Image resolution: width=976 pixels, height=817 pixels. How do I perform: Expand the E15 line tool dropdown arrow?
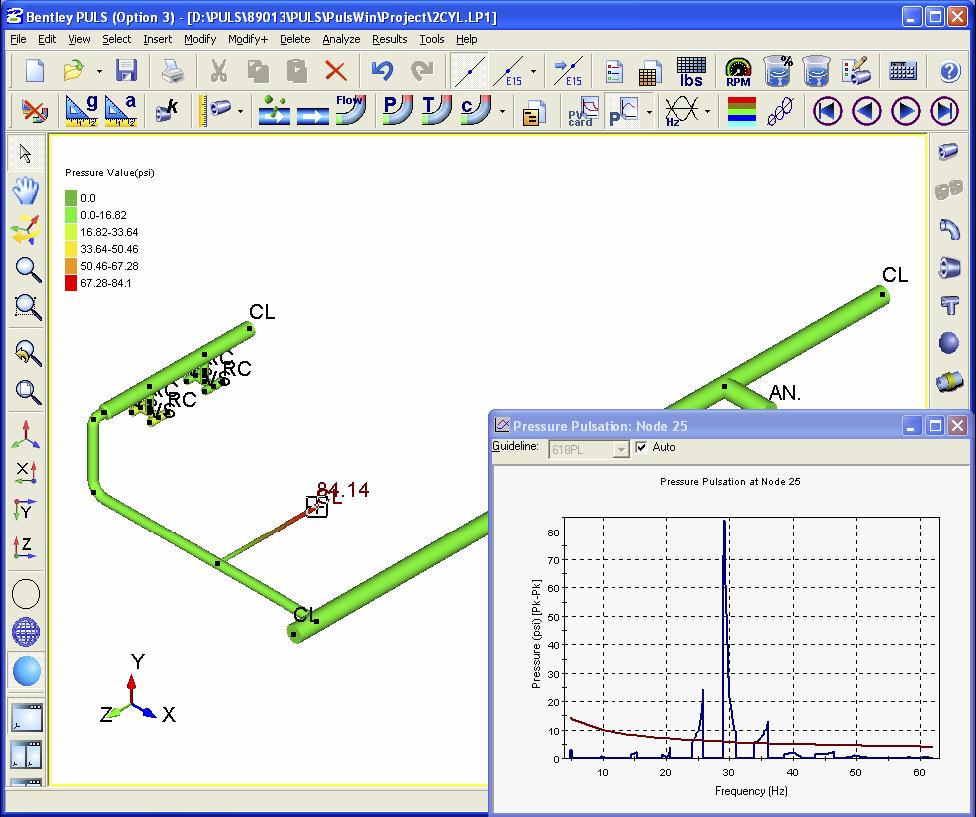click(533, 72)
